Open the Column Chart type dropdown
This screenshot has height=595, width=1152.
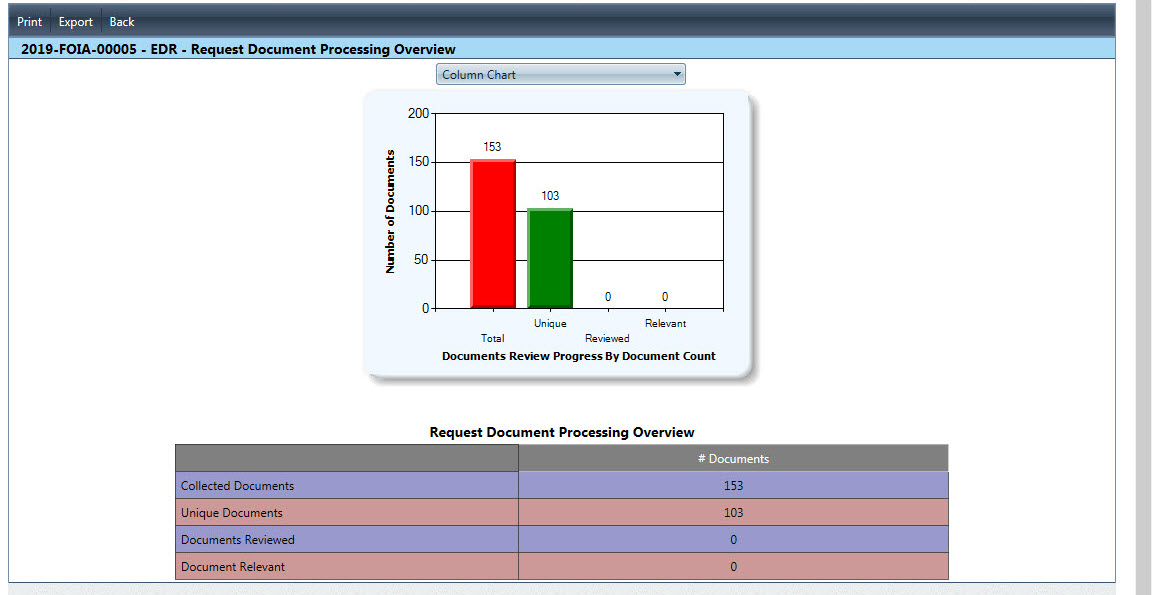pos(560,74)
